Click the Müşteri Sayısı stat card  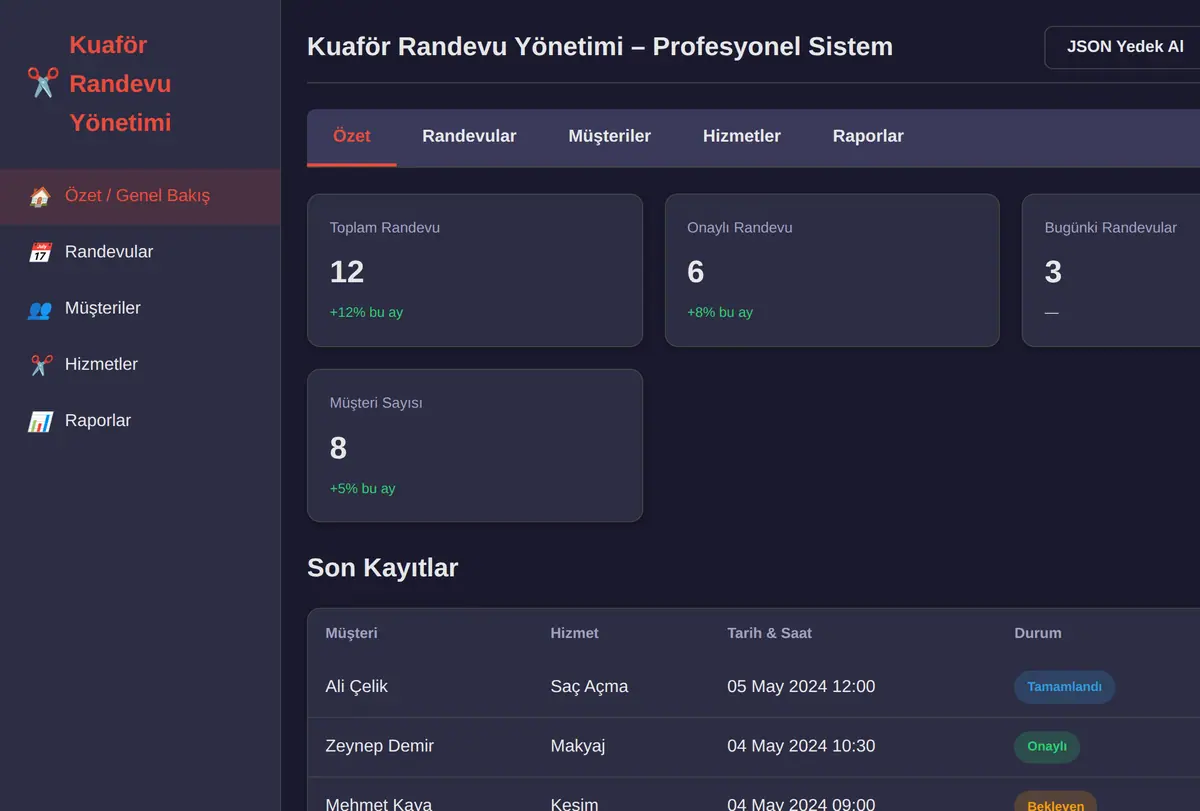click(475, 446)
